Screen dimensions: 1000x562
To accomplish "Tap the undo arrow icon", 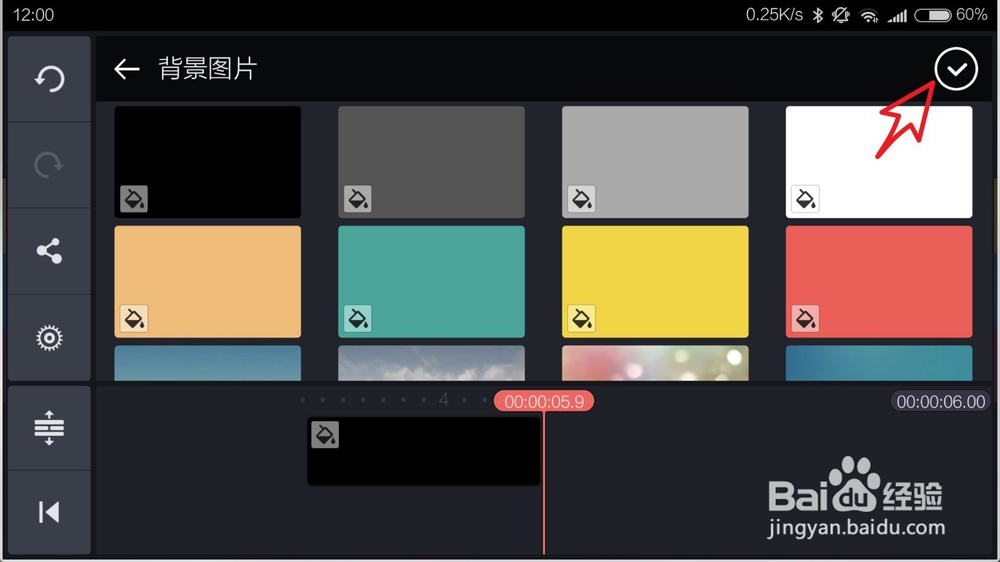I will [x=49, y=79].
